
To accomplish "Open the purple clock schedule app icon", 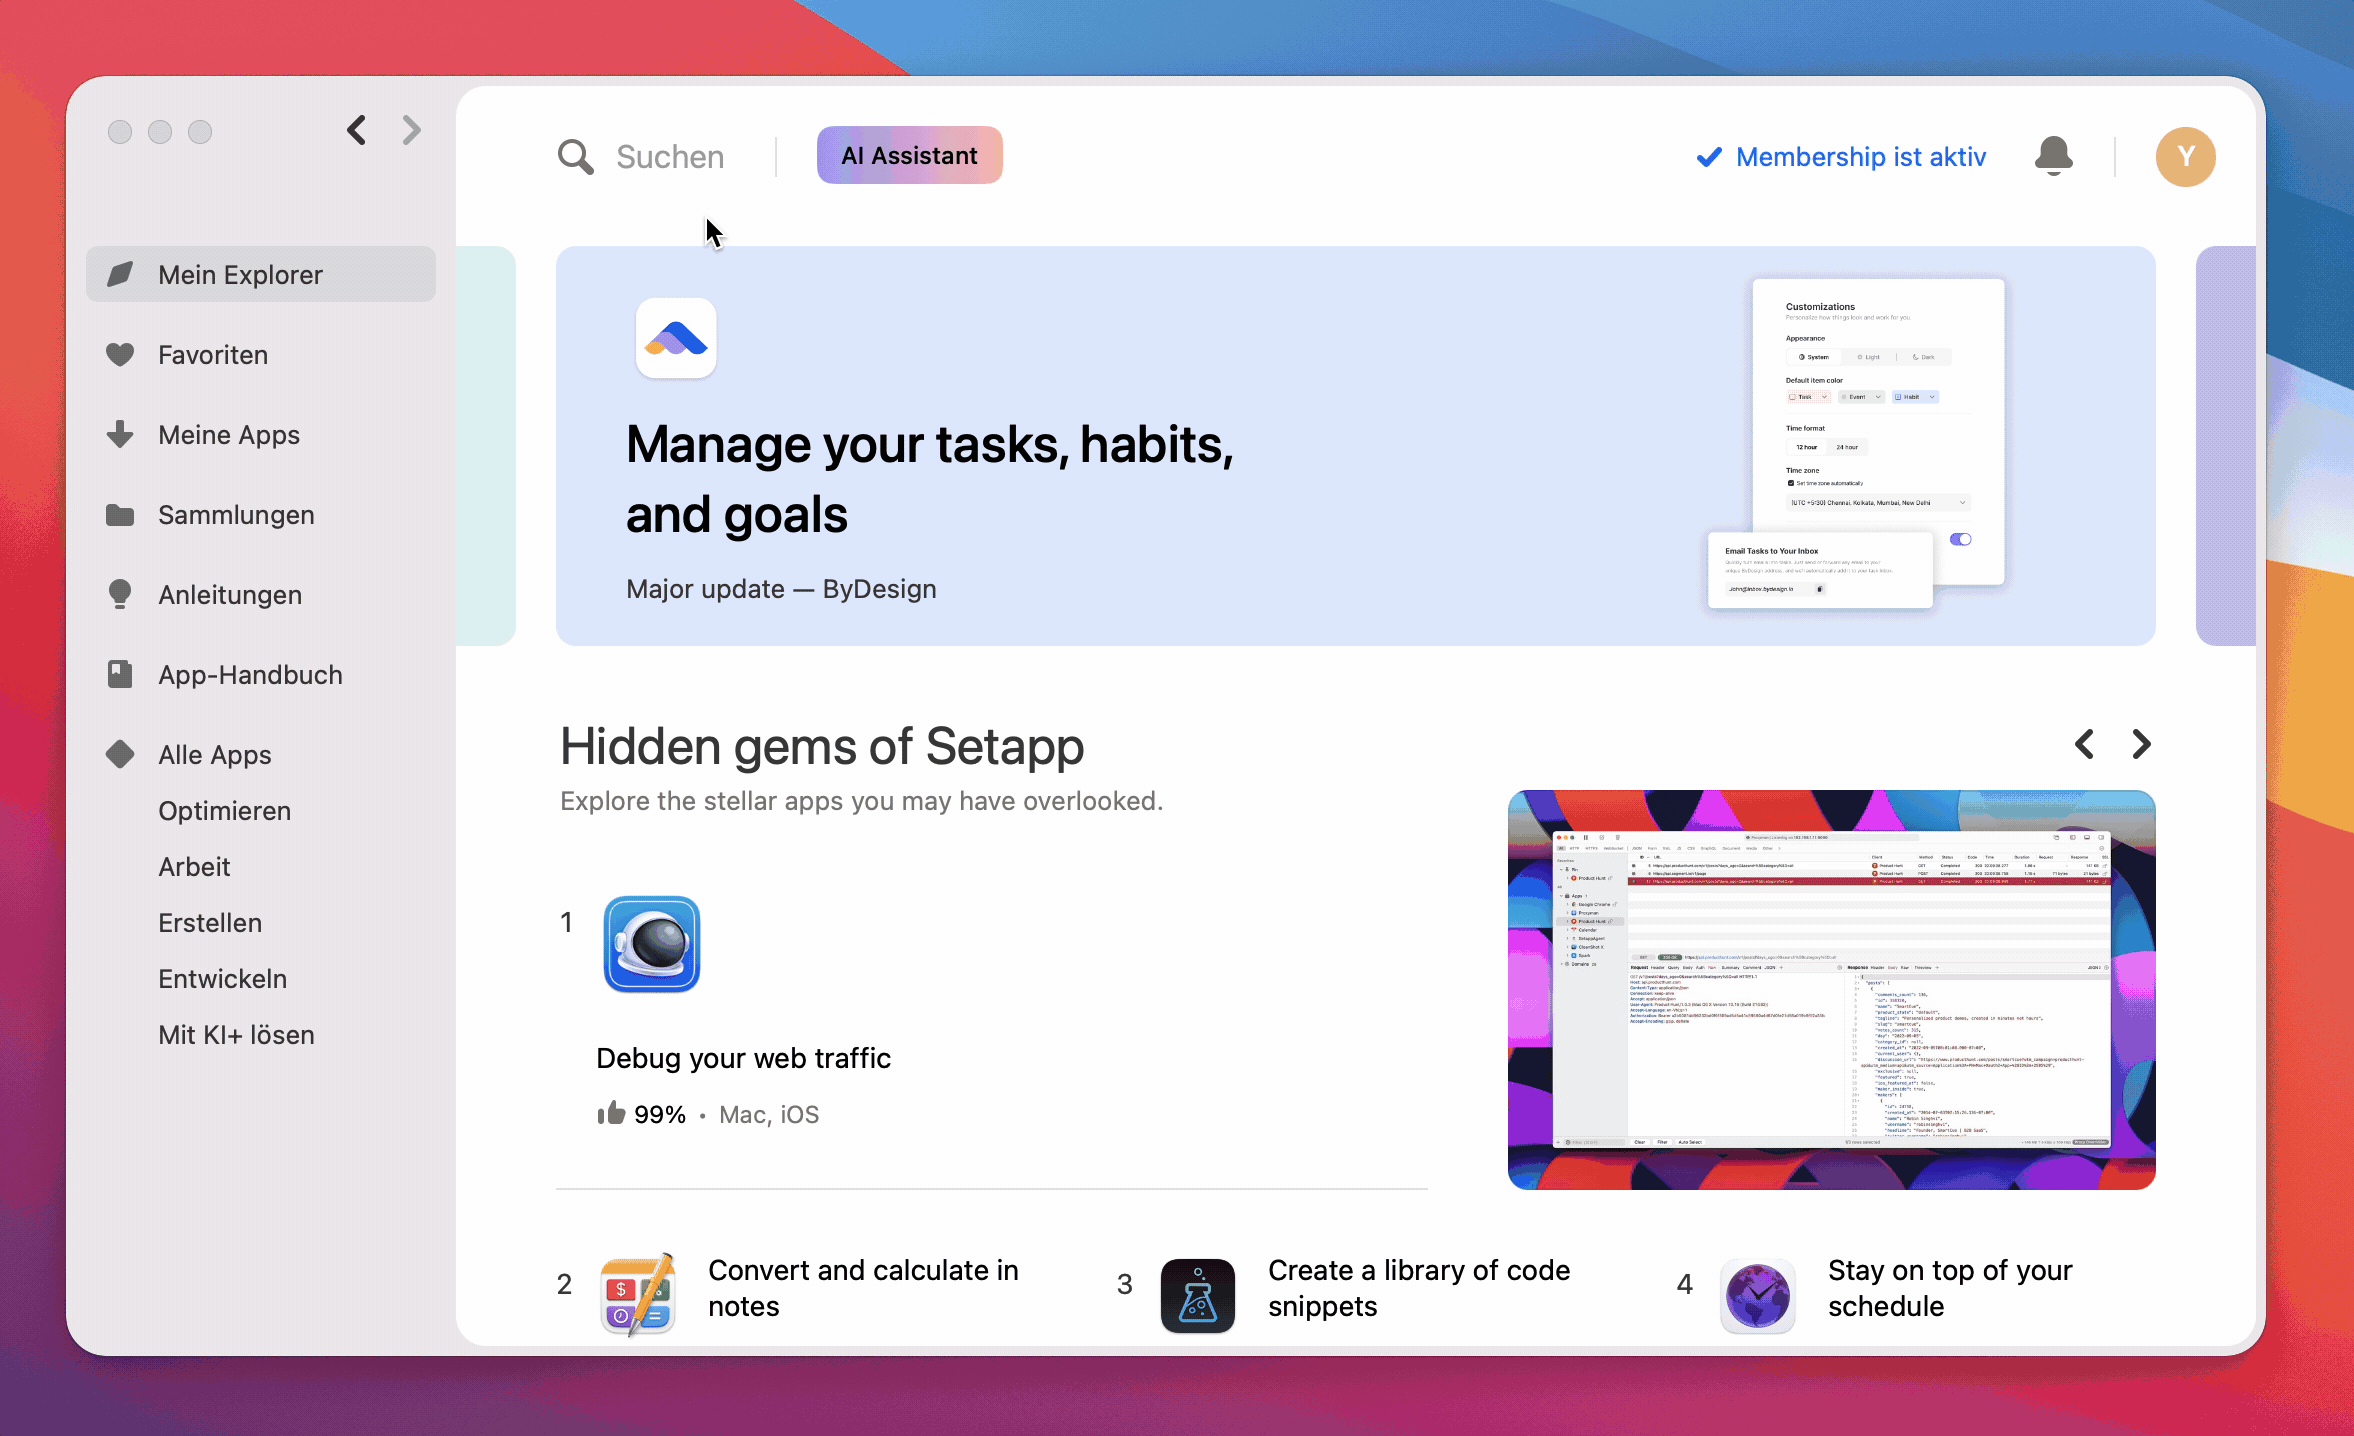I will (1758, 1295).
